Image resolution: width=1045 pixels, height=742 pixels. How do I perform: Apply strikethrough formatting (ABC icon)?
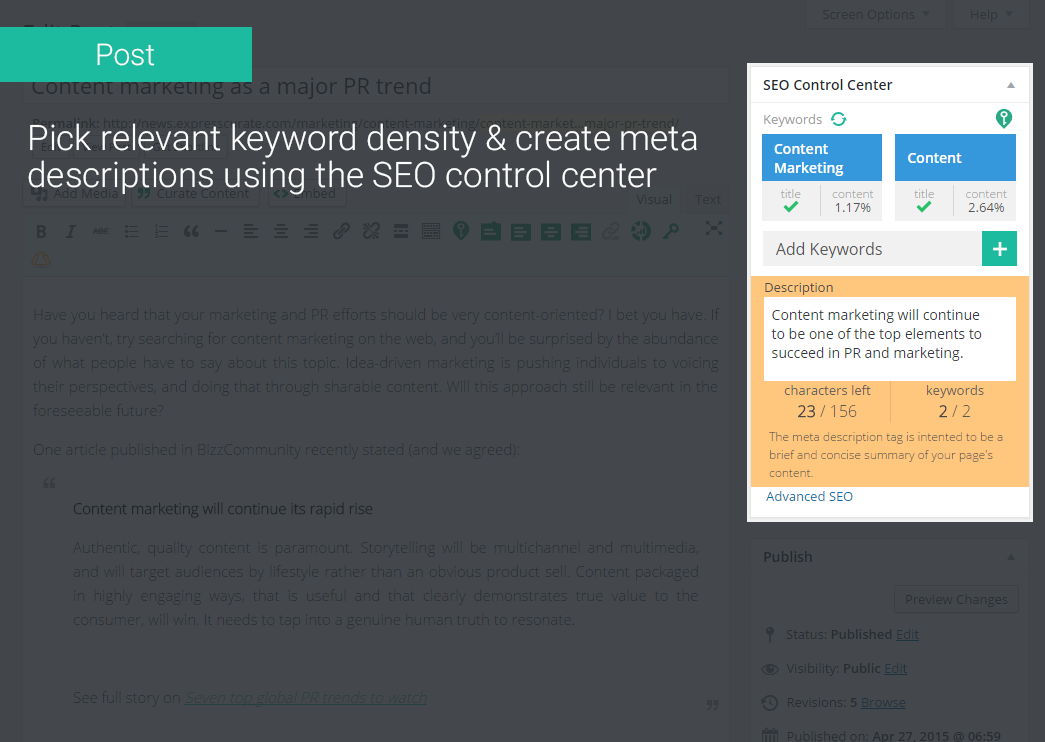pyautogui.click(x=101, y=231)
